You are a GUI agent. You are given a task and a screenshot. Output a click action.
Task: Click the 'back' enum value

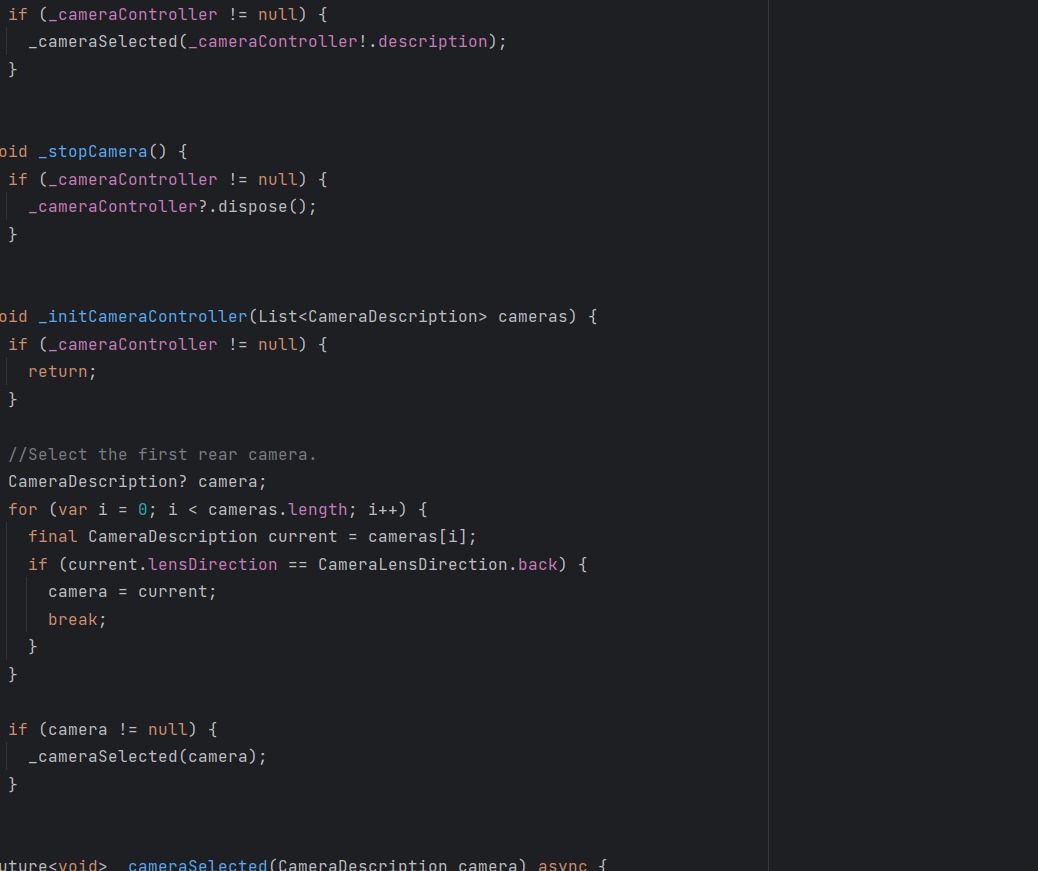pyautogui.click(x=538, y=565)
